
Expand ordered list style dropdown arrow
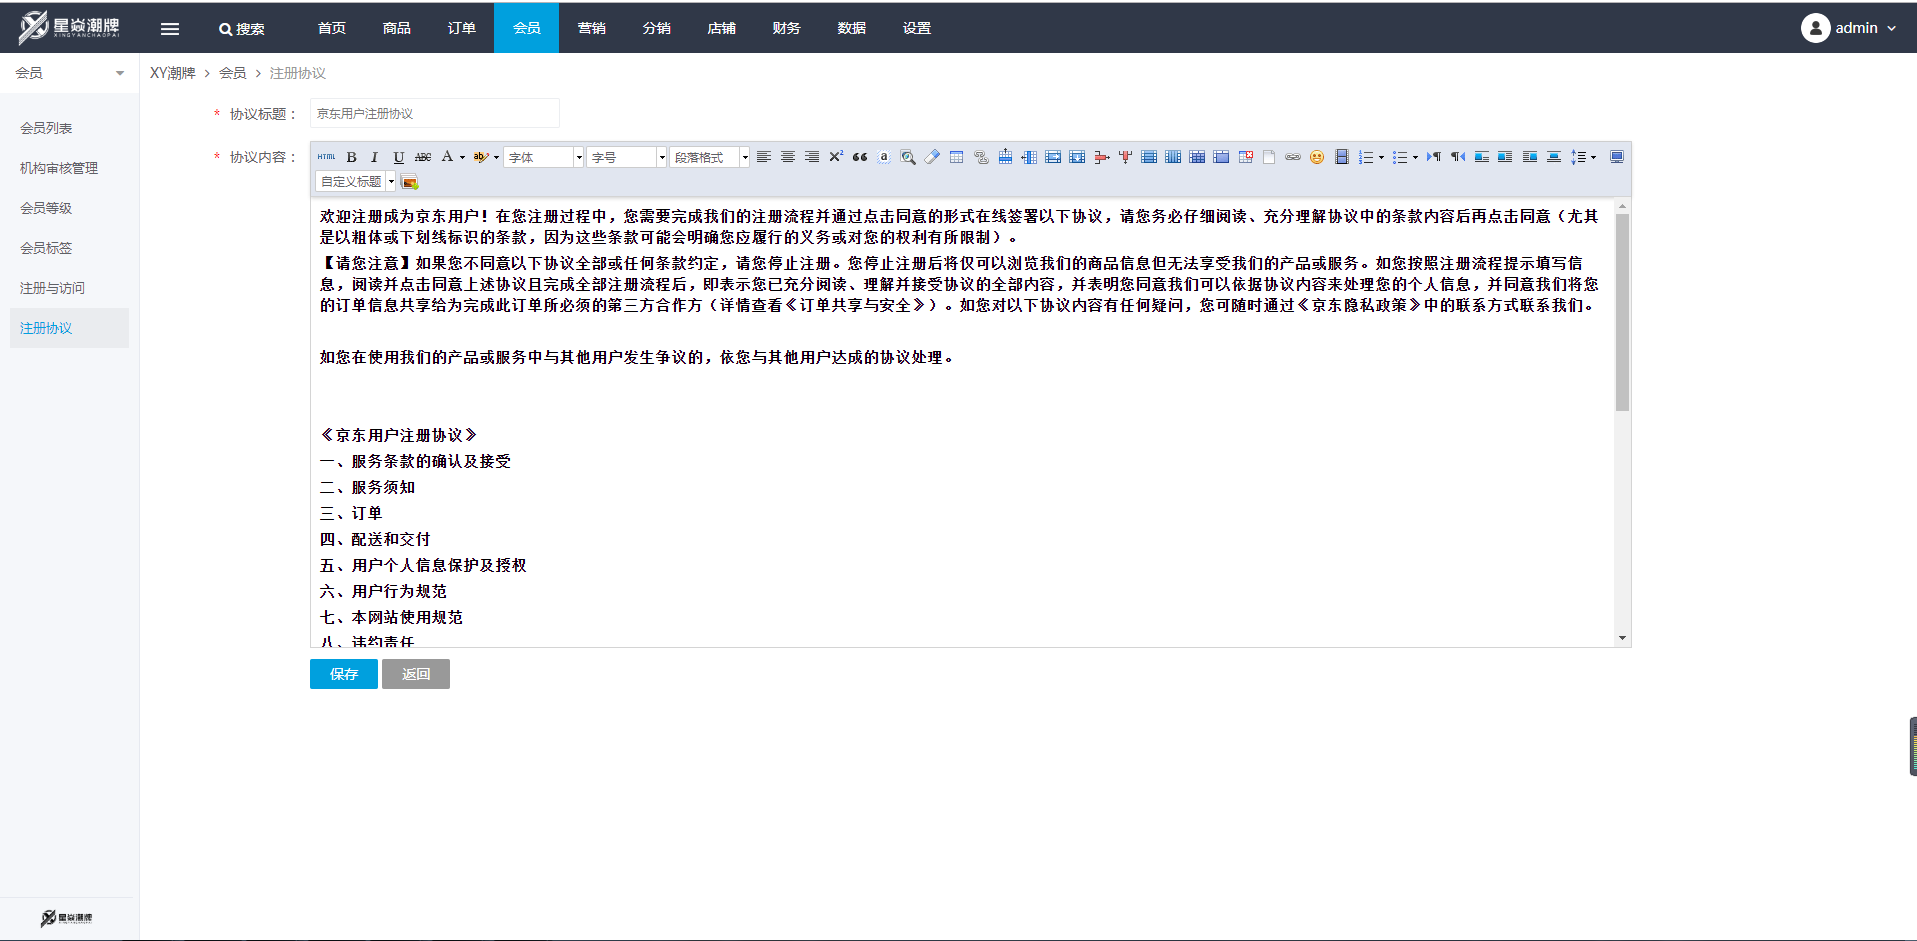[1381, 157]
